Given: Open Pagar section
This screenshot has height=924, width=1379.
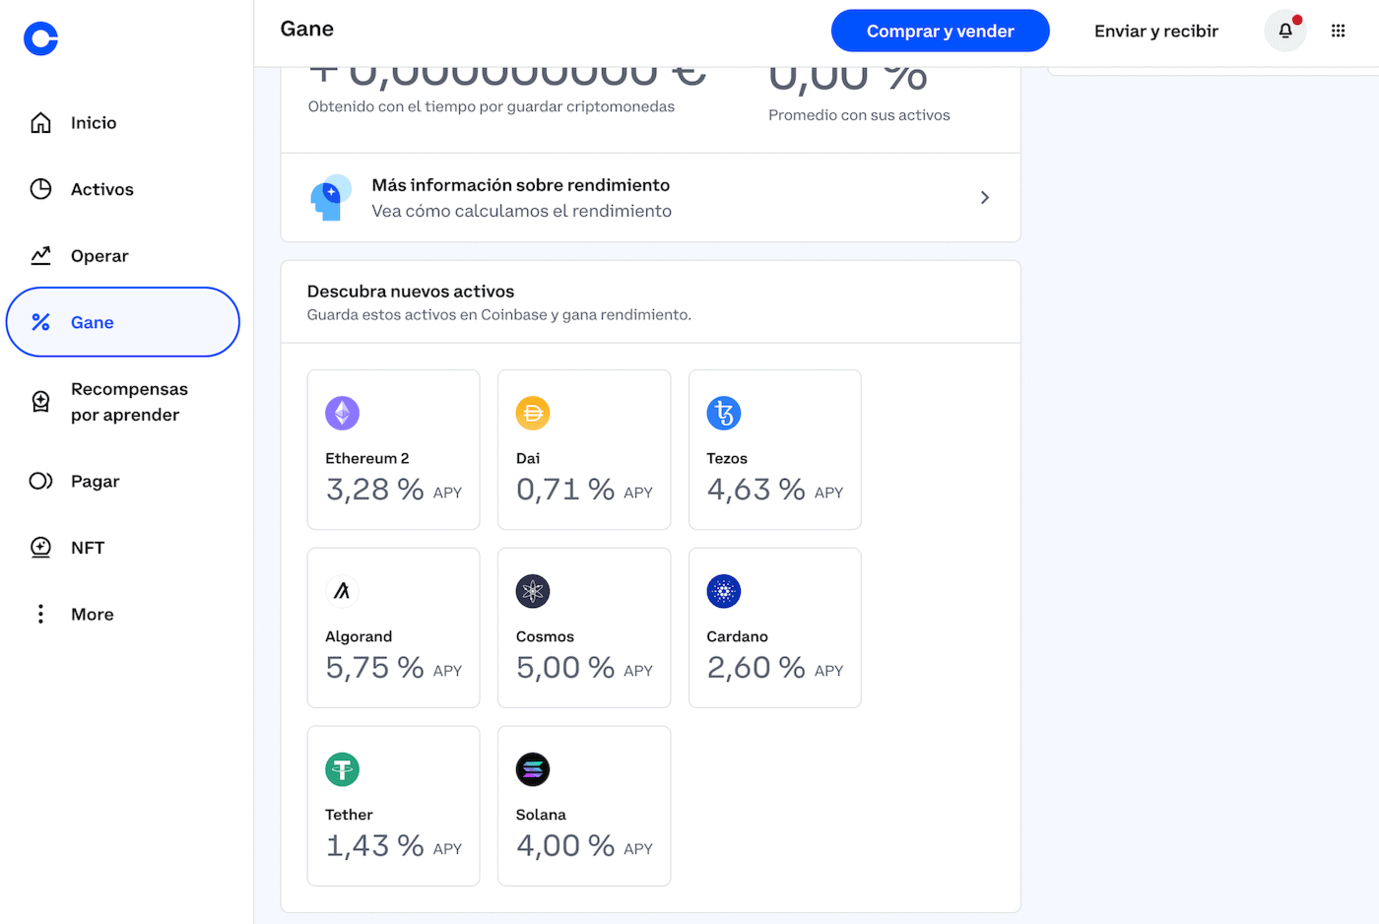Looking at the screenshot, I should click(x=95, y=481).
